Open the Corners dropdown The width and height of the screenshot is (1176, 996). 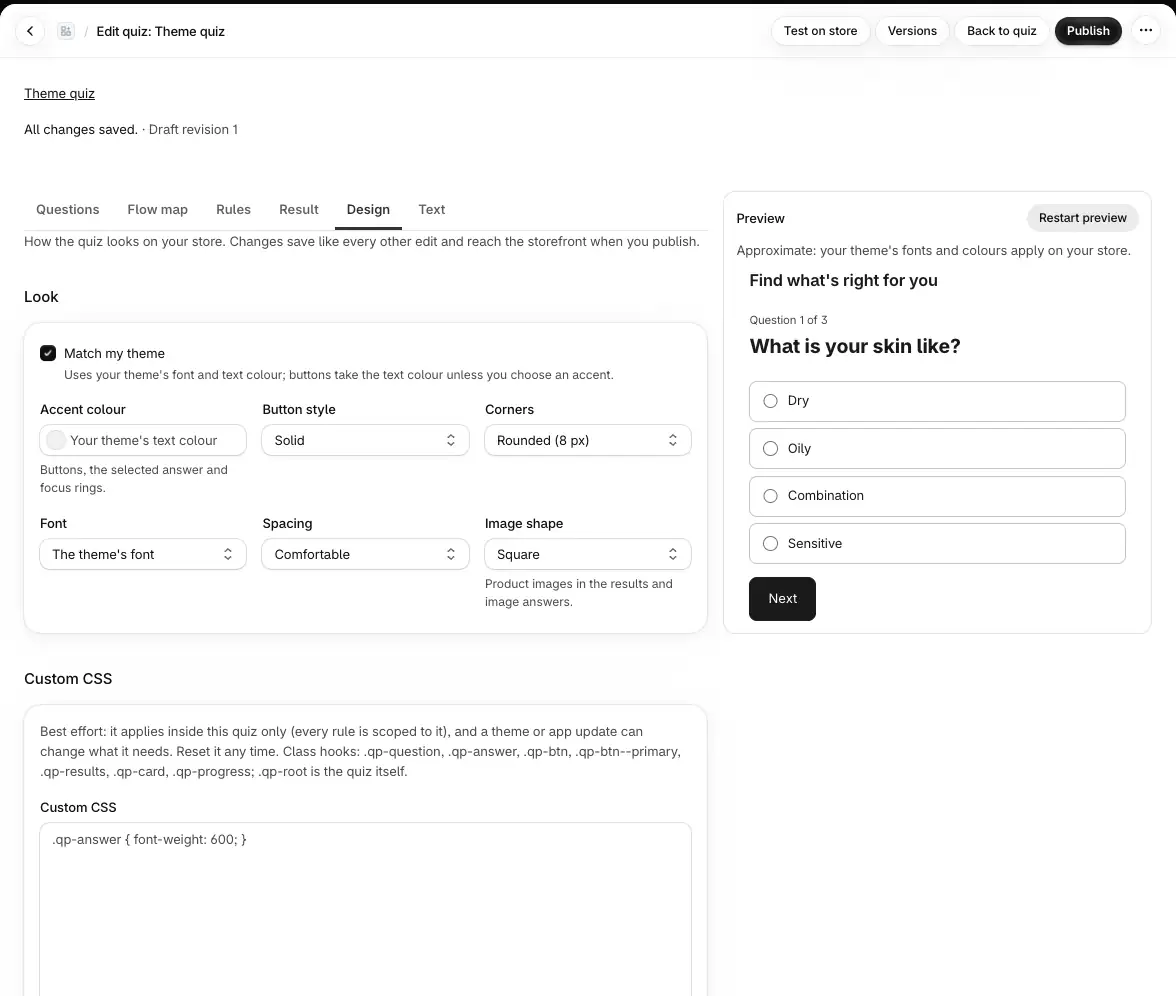[587, 440]
